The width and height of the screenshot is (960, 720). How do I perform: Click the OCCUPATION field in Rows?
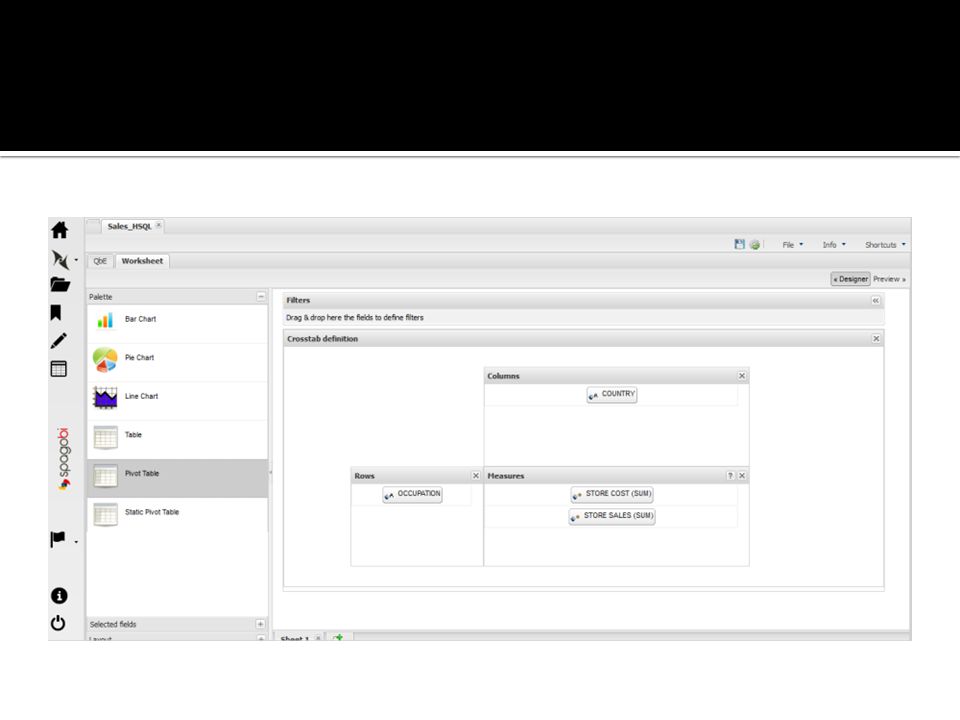pyautogui.click(x=412, y=494)
